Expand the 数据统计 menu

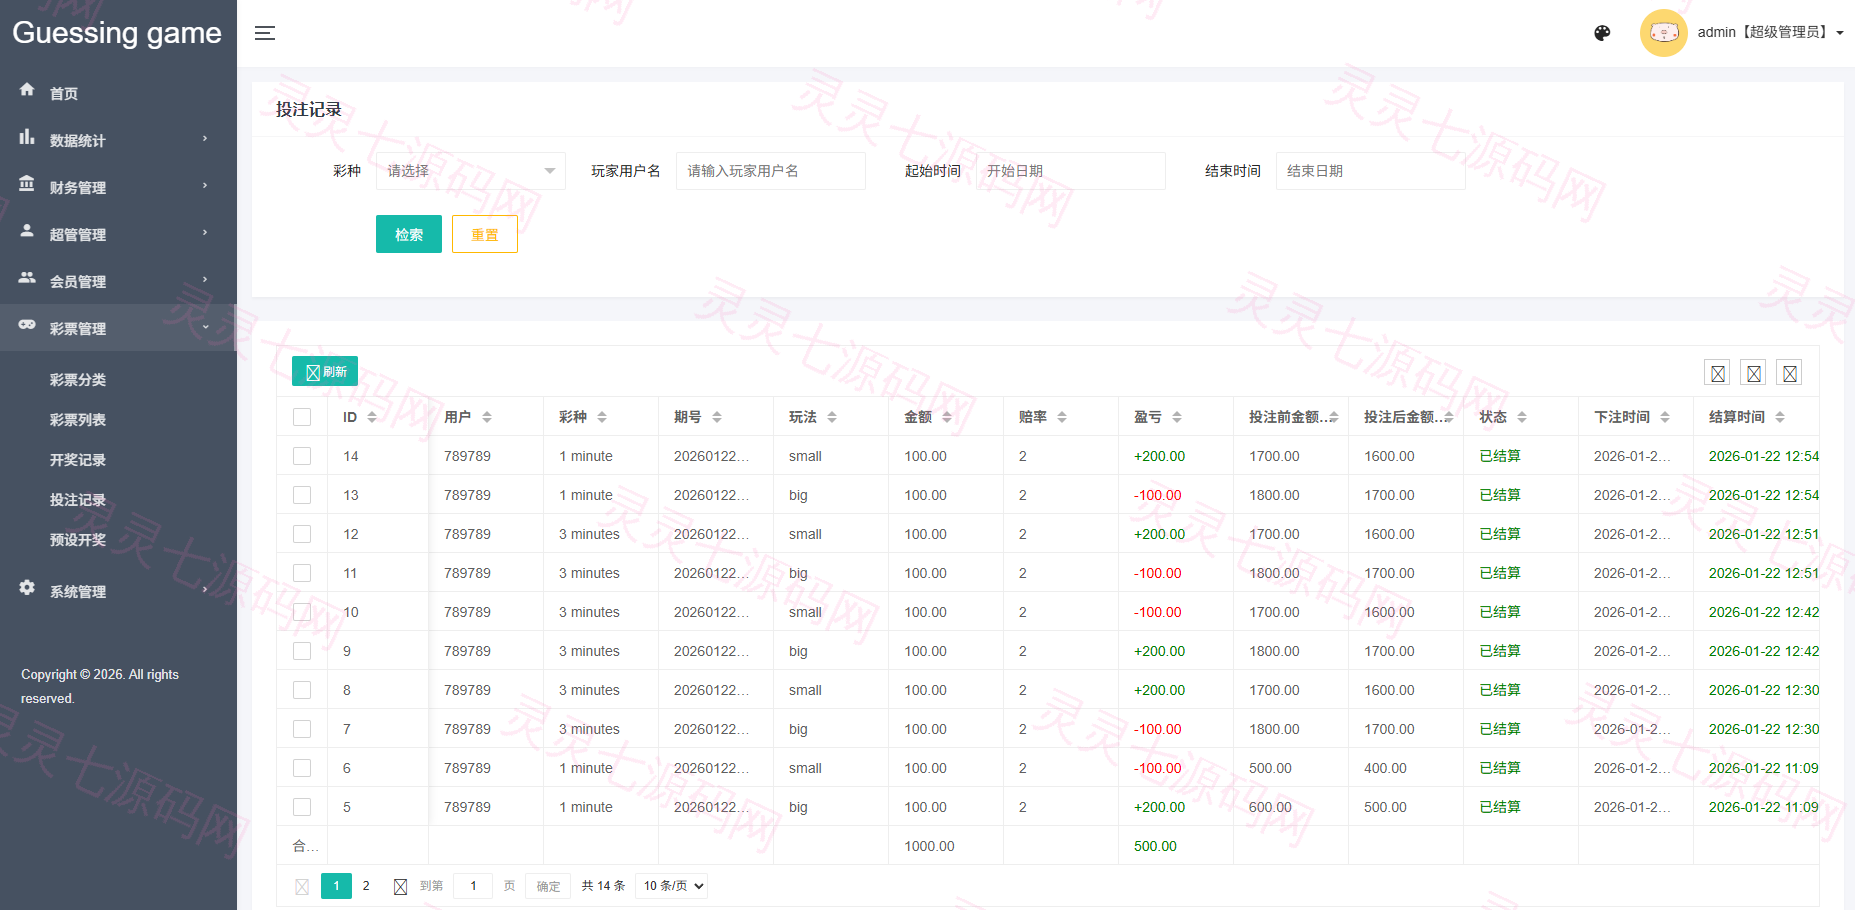click(118, 140)
